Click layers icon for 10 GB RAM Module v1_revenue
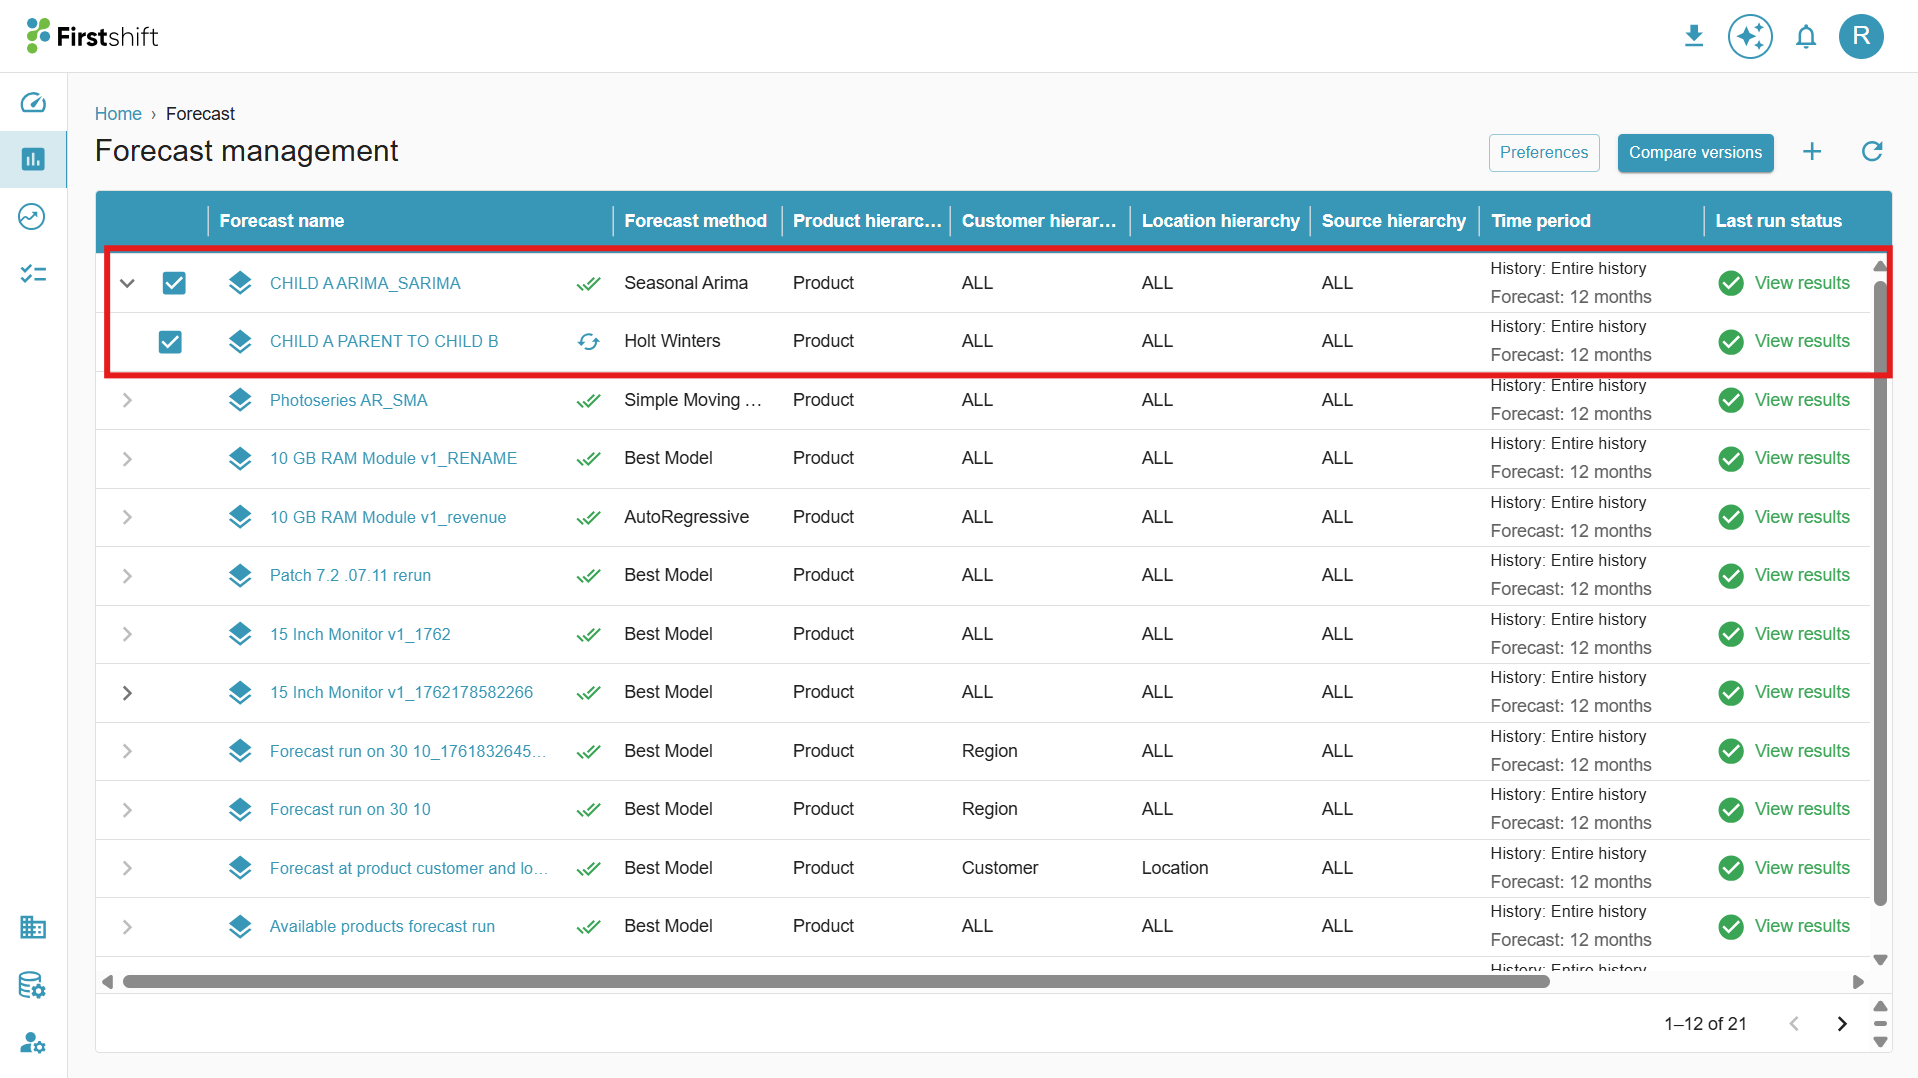 point(240,517)
